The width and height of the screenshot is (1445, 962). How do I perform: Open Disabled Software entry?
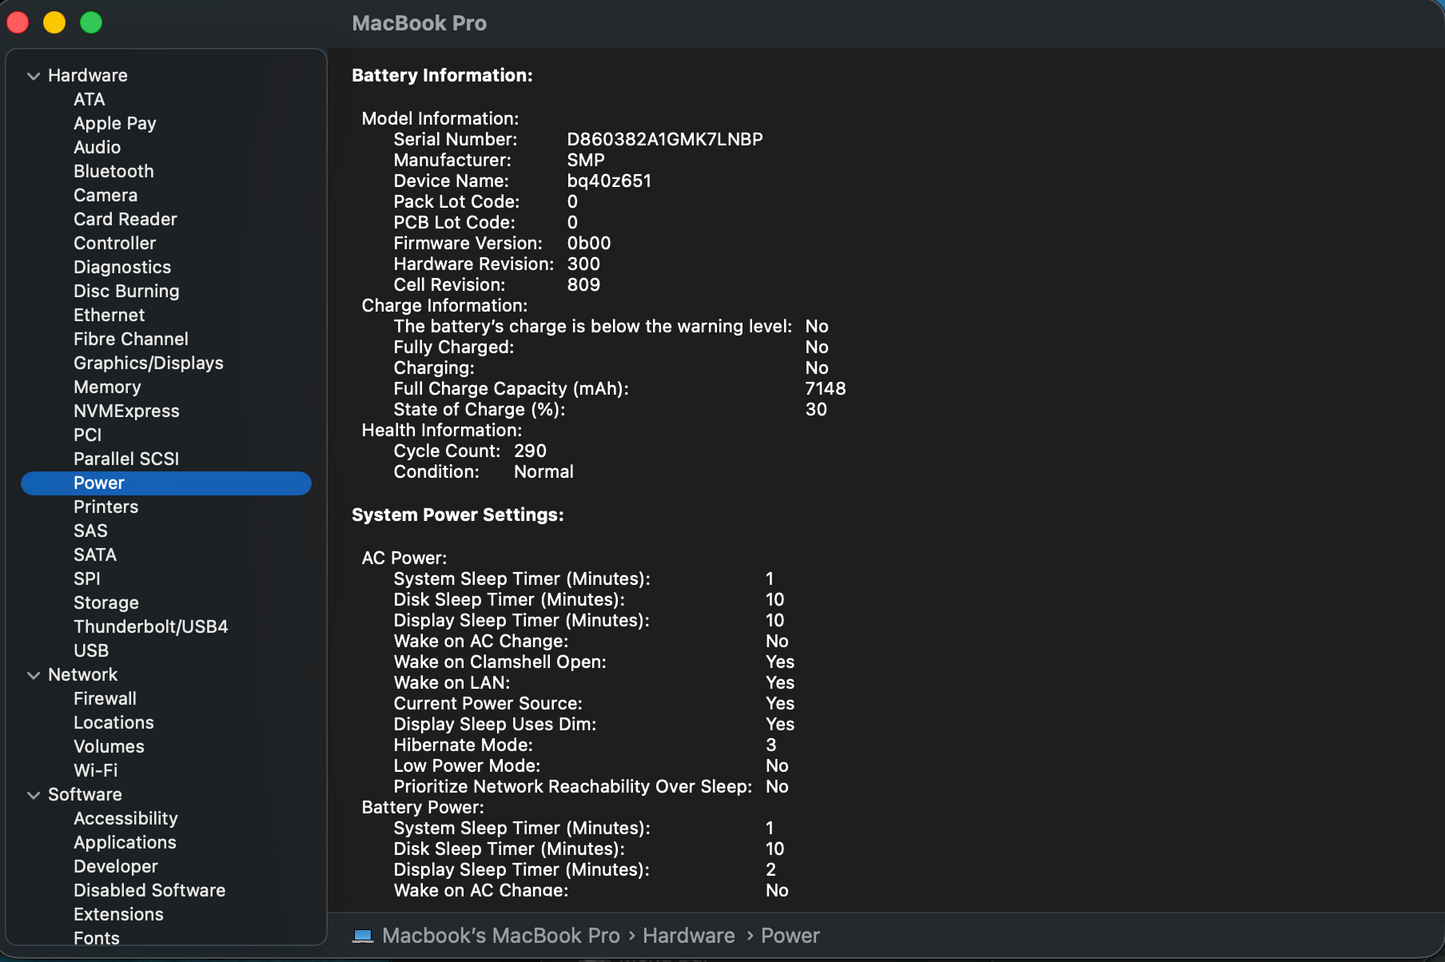149,891
